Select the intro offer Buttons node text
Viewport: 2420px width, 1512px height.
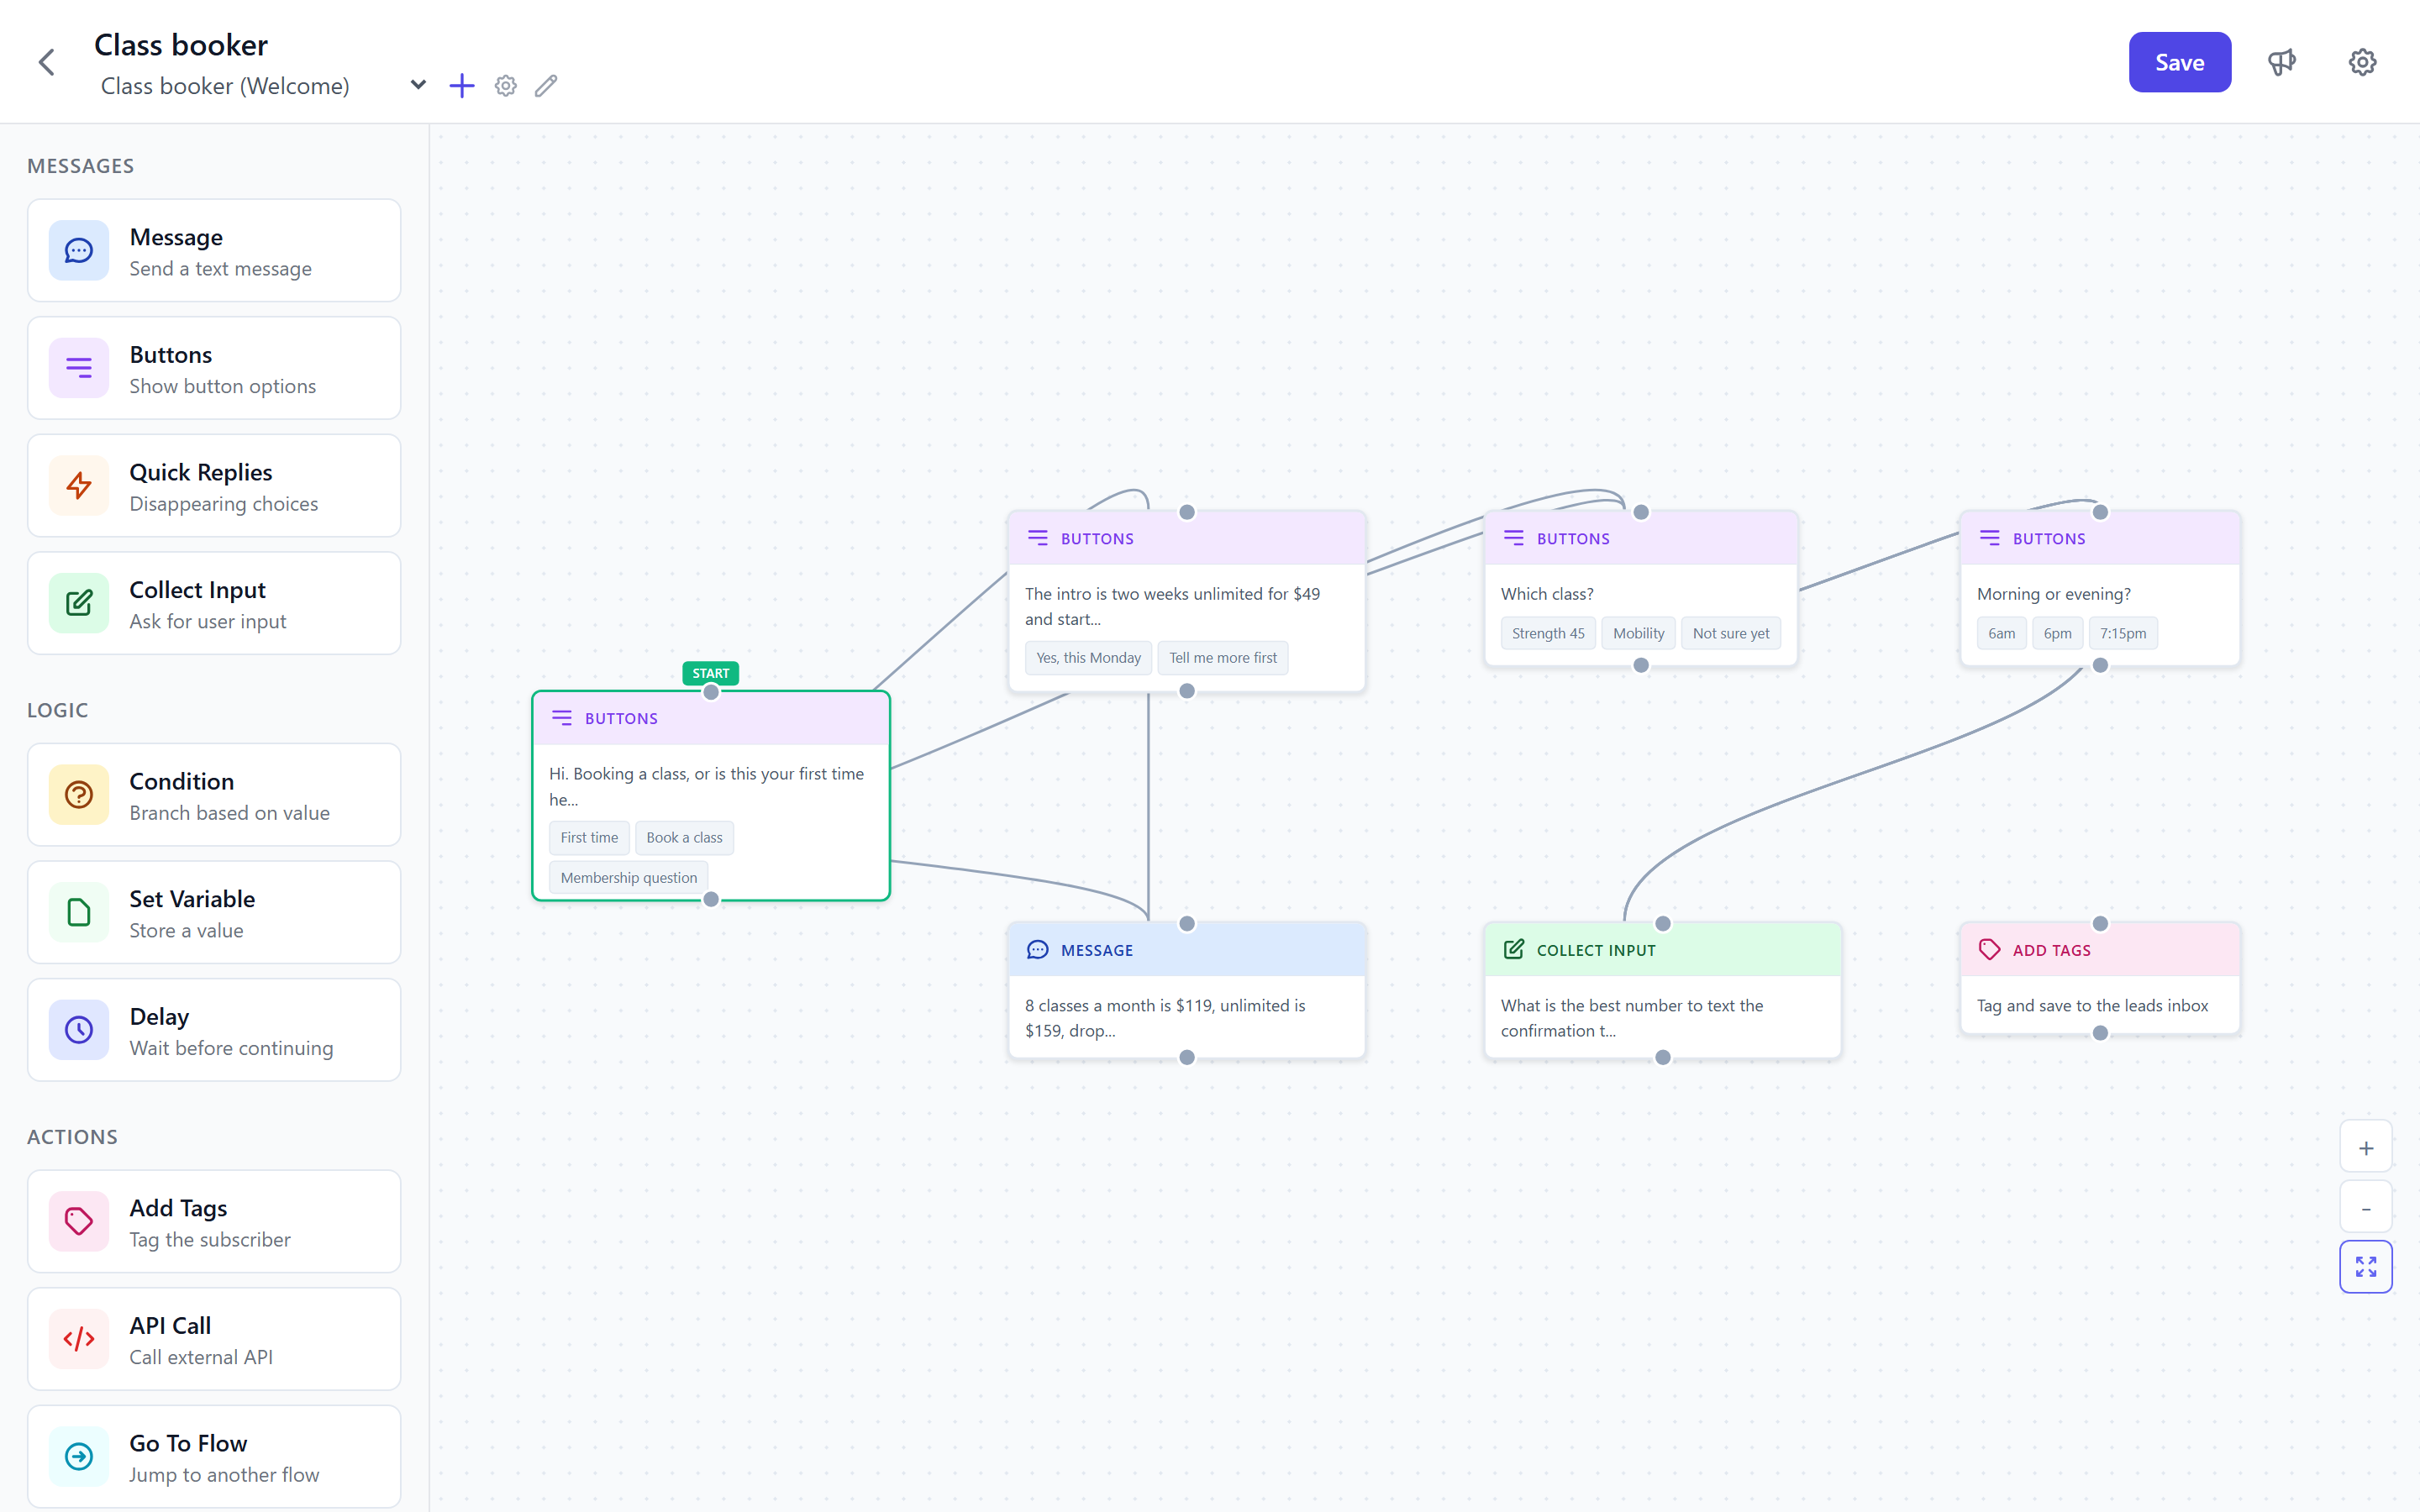point(1172,606)
